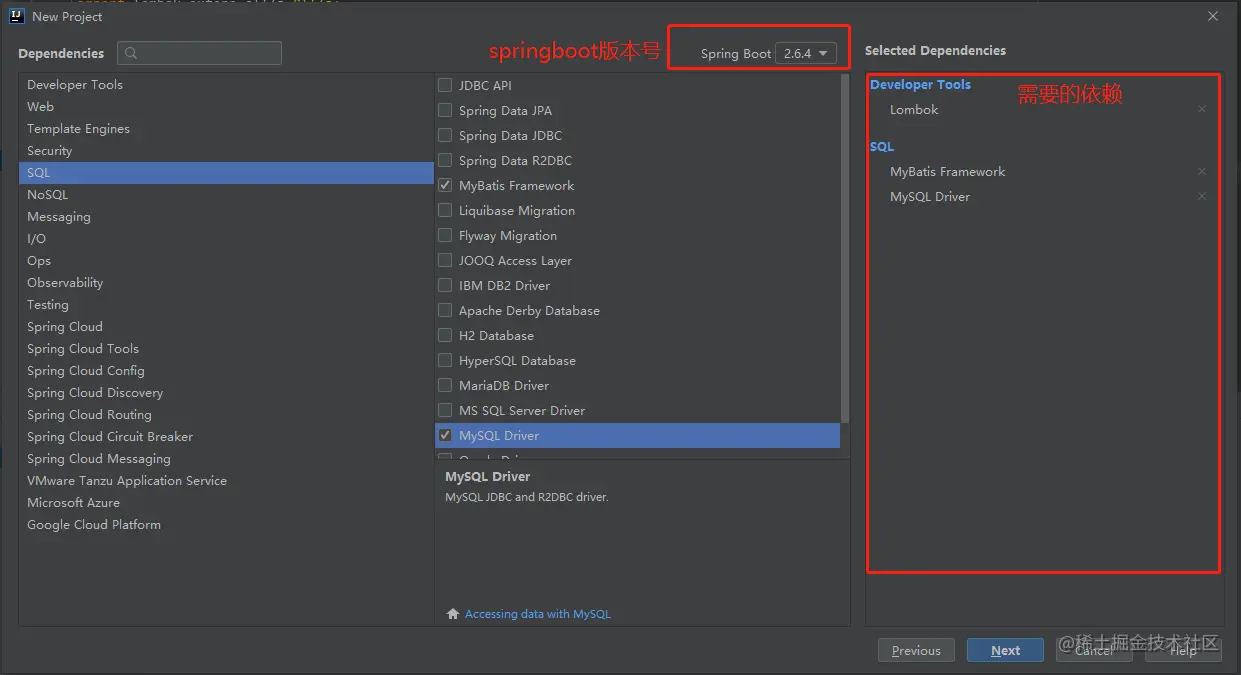Select Messaging category
This screenshot has width=1241, height=675.
226,216
